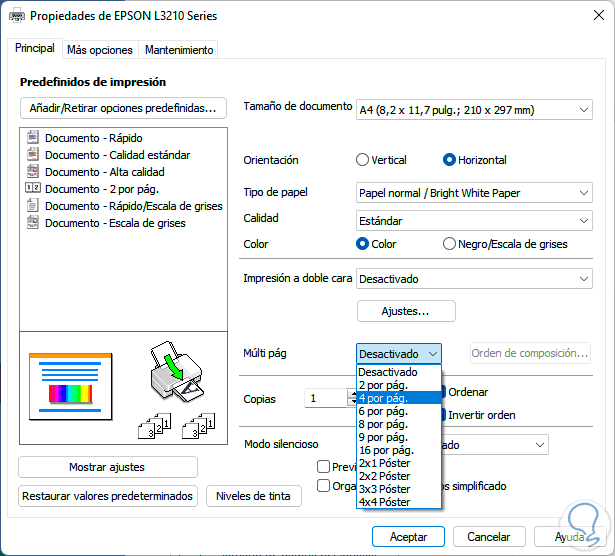
Task: Click the Ayuda button
Action: pos(570,536)
